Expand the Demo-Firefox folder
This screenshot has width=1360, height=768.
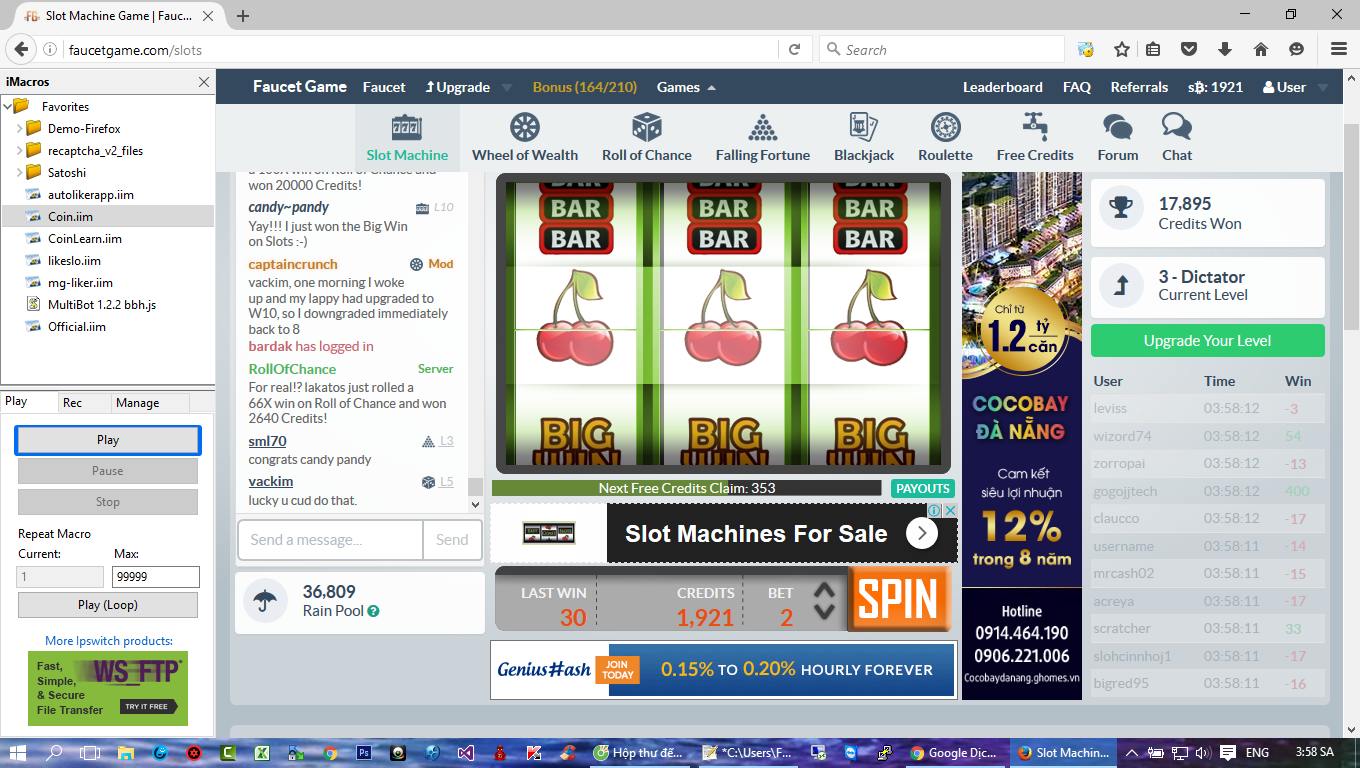[20, 129]
